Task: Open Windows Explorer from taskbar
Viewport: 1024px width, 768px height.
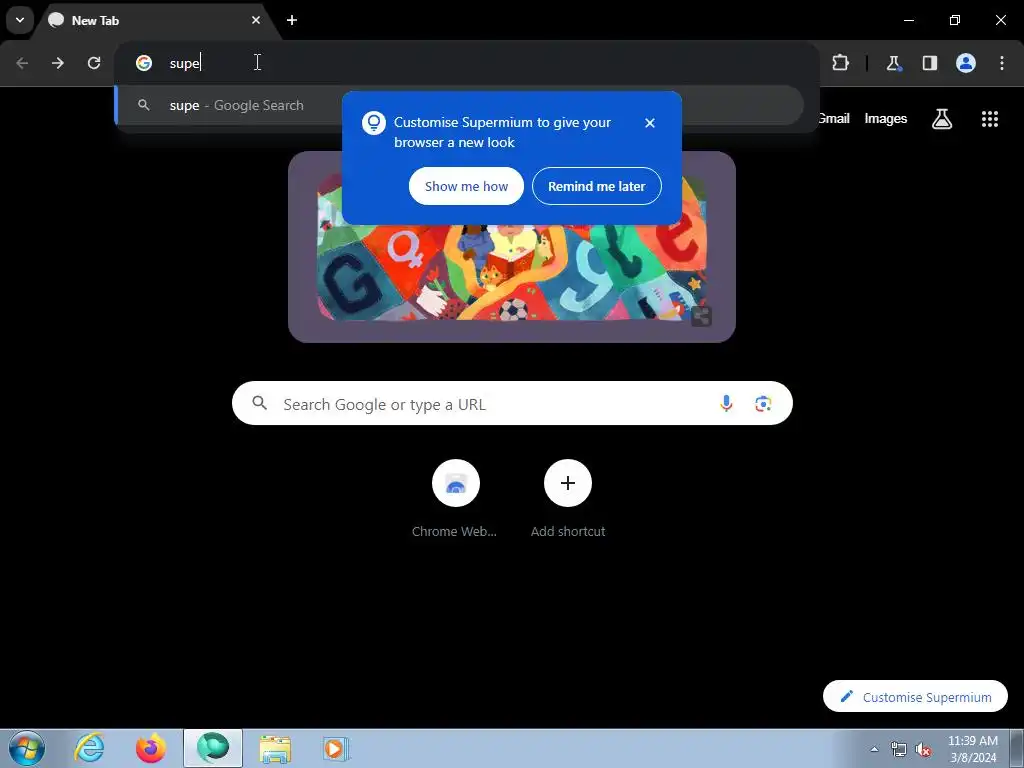Action: [275, 748]
